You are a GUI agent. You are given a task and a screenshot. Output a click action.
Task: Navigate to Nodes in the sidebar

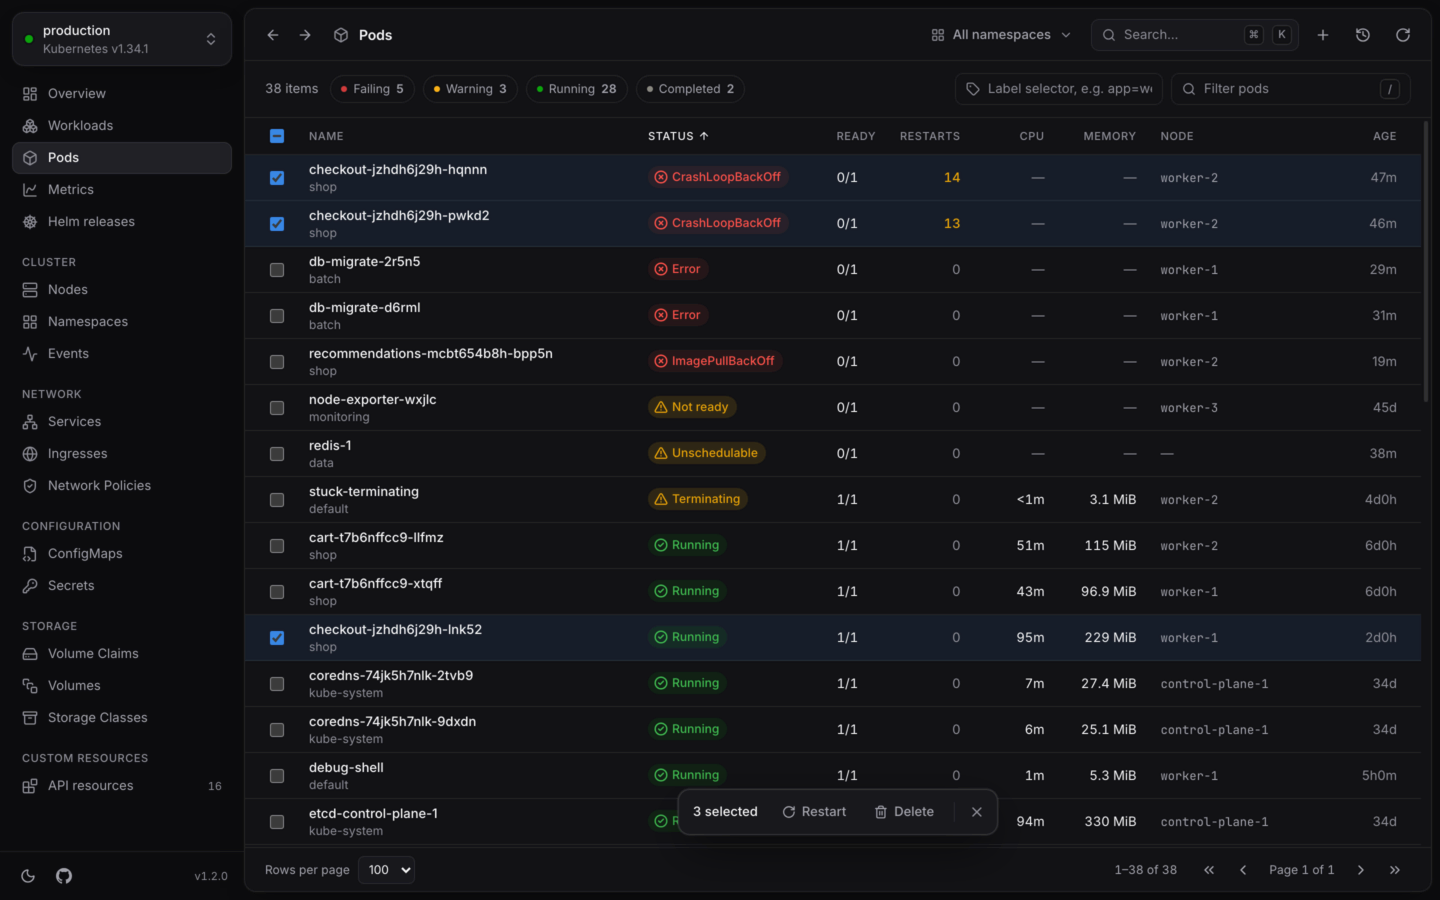pyautogui.click(x=122, y=290)
